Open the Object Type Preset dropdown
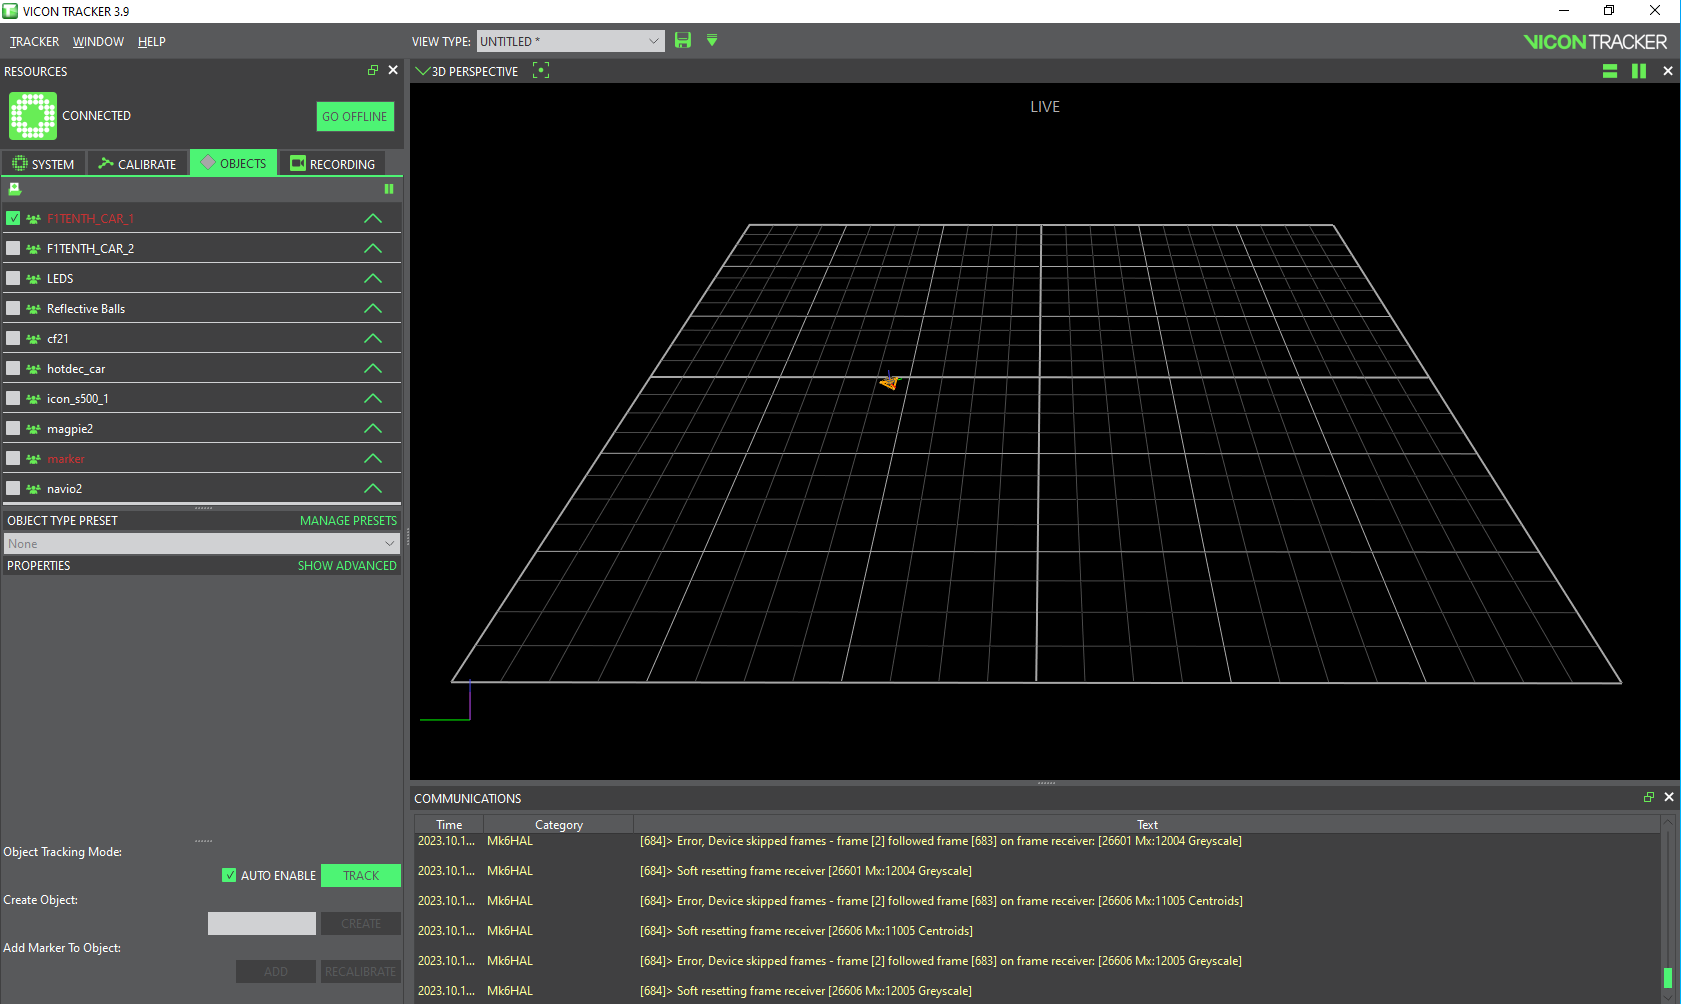Screen dimensions: 1681x1004 point(201,543)
